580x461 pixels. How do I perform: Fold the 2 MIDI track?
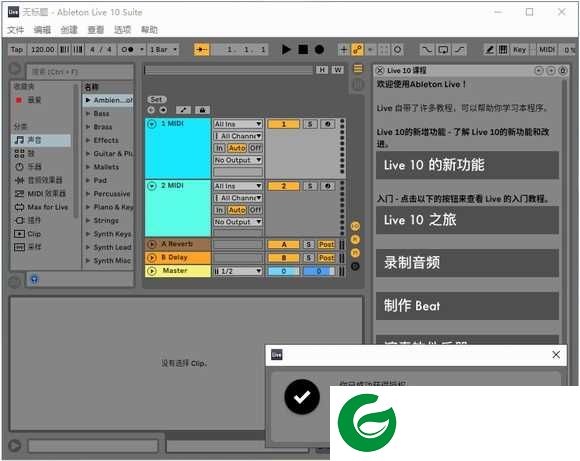pos(152,186)
